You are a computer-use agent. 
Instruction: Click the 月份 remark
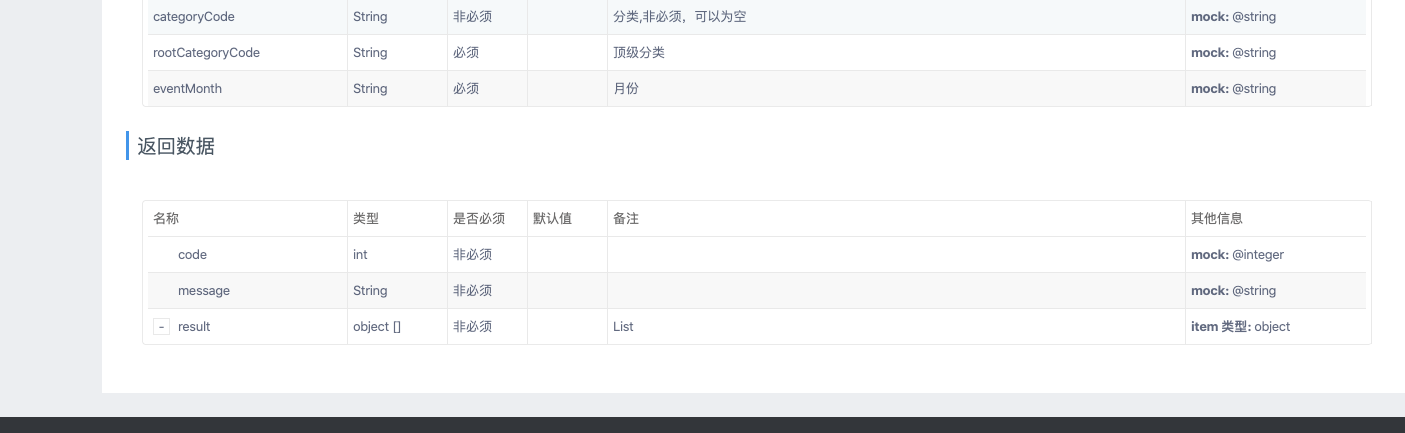(x=626, y=89)
